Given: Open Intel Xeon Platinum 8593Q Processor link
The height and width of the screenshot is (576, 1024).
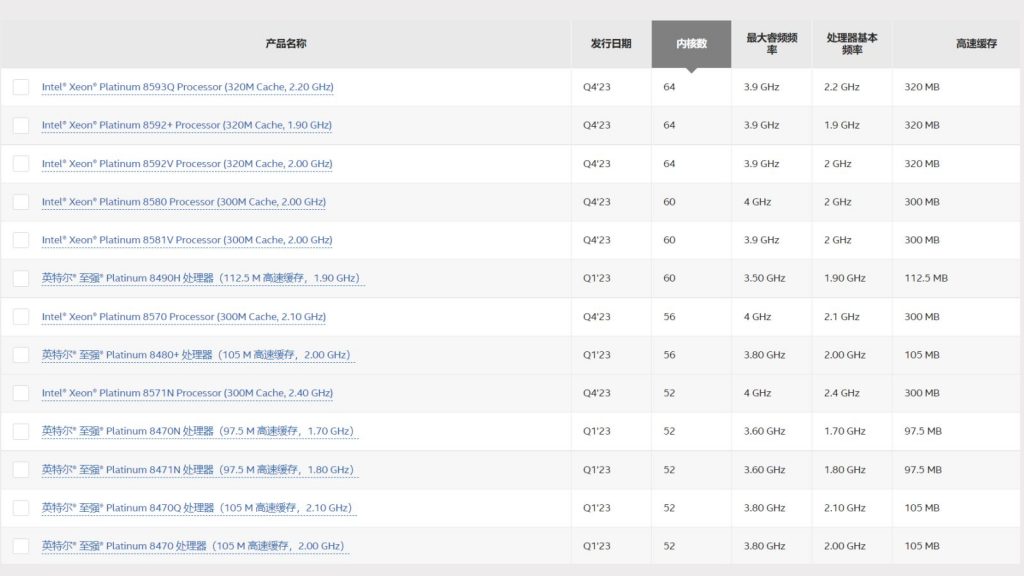Looking at the screenshot, I should tap(187, 87).
